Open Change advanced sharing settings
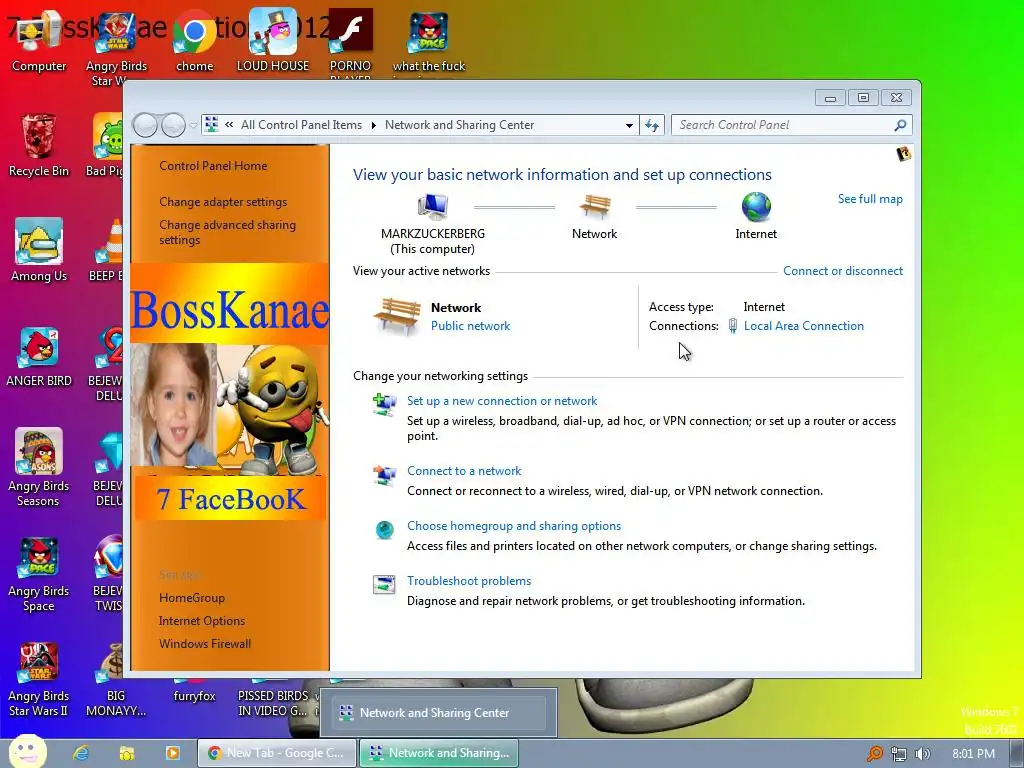Image resolution: width=1024 pixels, height=768 pixels. click(227, 232)
